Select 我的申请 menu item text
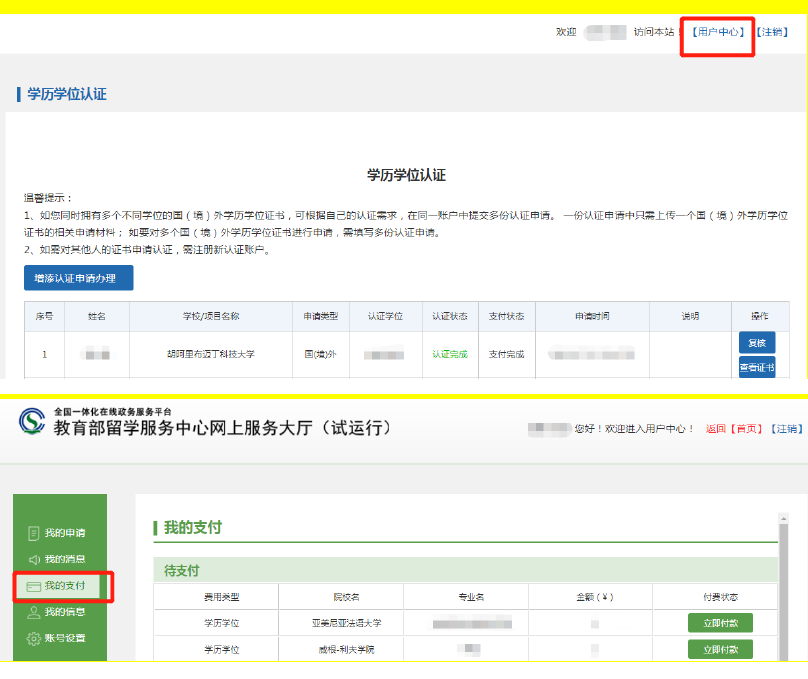 [x=65, y=533]
